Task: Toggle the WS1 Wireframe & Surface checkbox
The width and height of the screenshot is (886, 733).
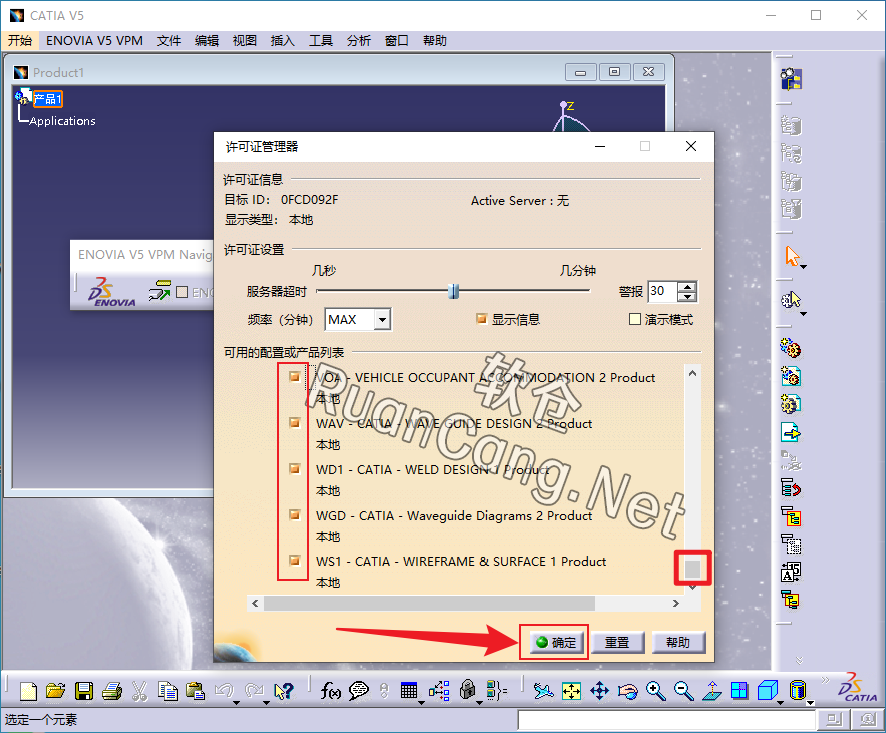Action: (294, 560)
